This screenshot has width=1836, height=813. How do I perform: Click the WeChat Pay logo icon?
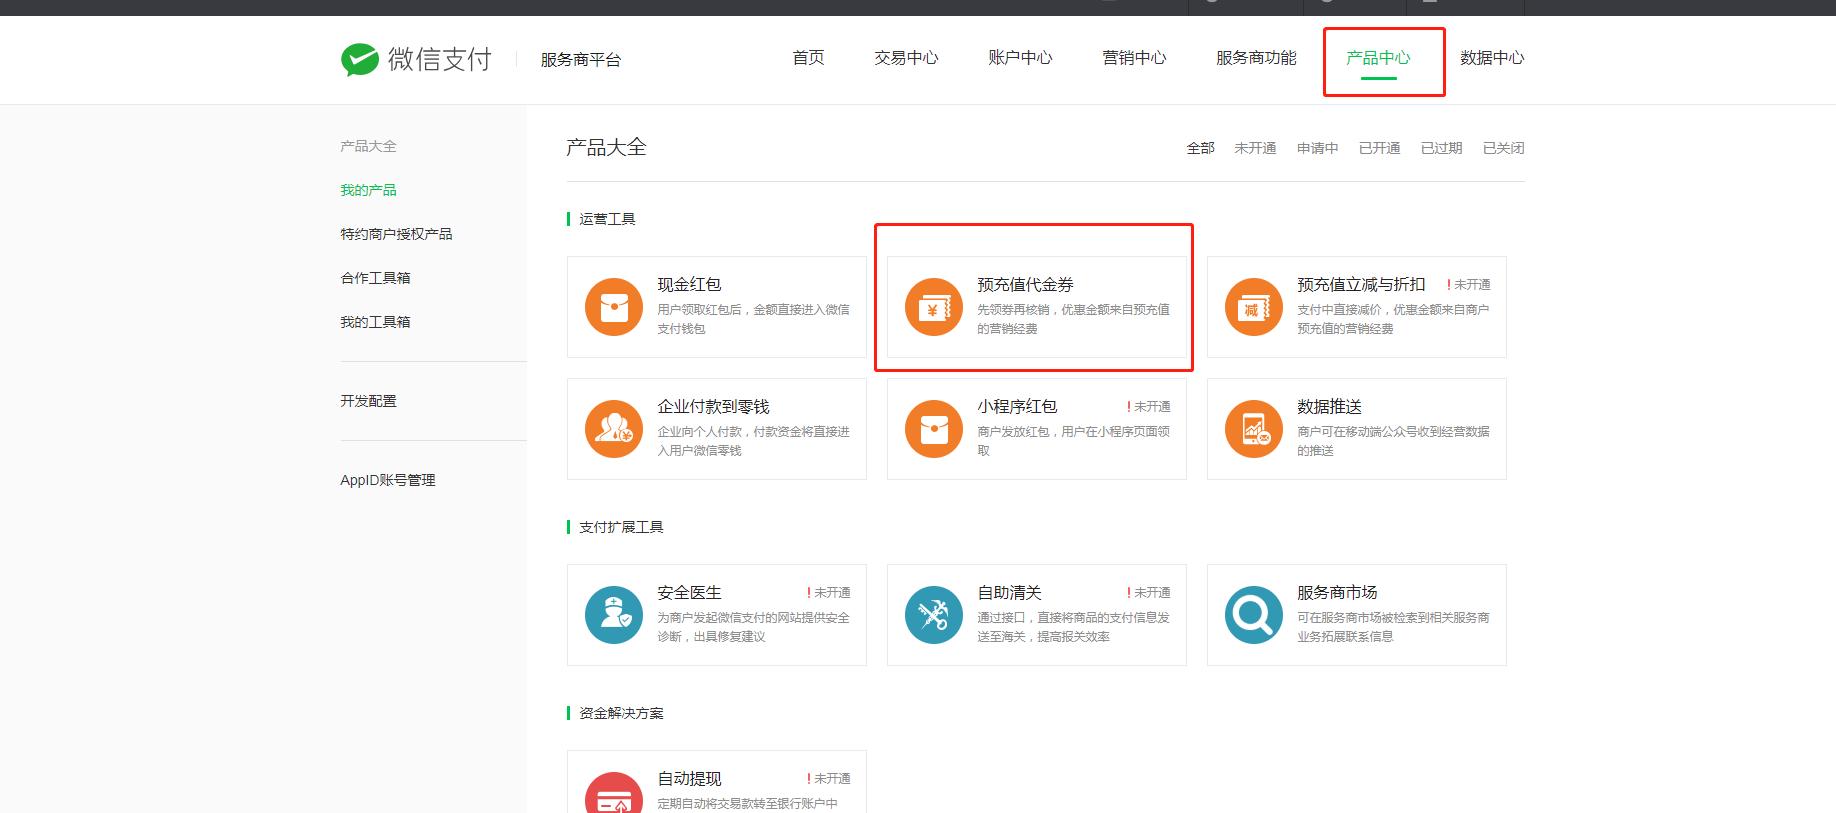pos(359,60)
